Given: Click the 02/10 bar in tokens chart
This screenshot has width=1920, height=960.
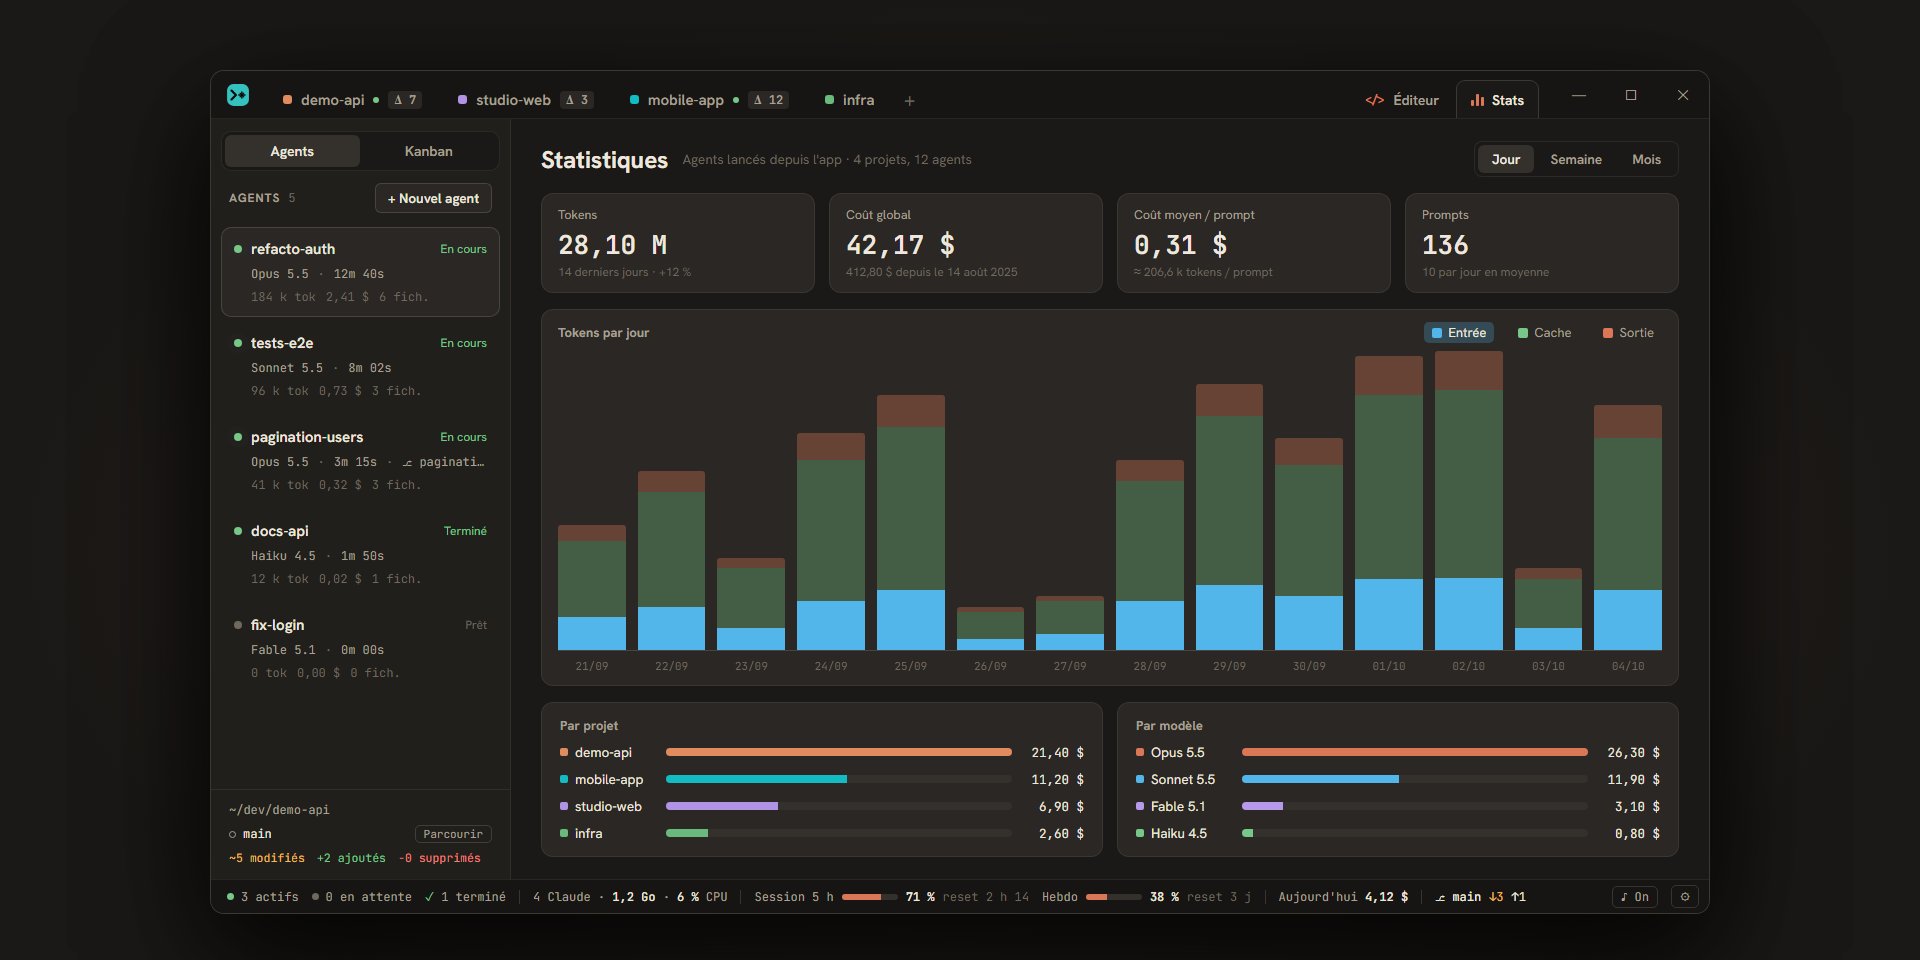Looking at the screenshot, I should pos(1468,500).
